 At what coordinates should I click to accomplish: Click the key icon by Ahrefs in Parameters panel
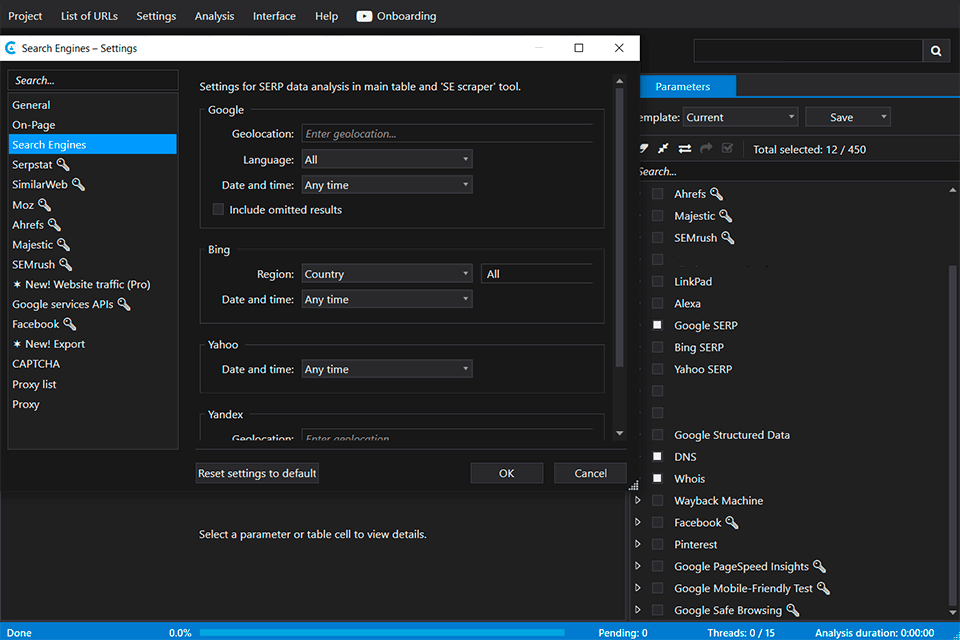[717, 194]
